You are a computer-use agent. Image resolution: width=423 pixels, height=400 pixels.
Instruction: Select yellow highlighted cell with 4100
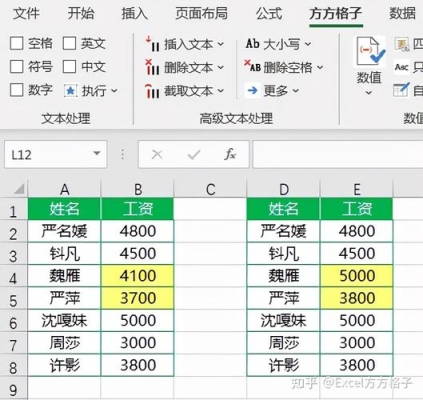coord(138,276)
